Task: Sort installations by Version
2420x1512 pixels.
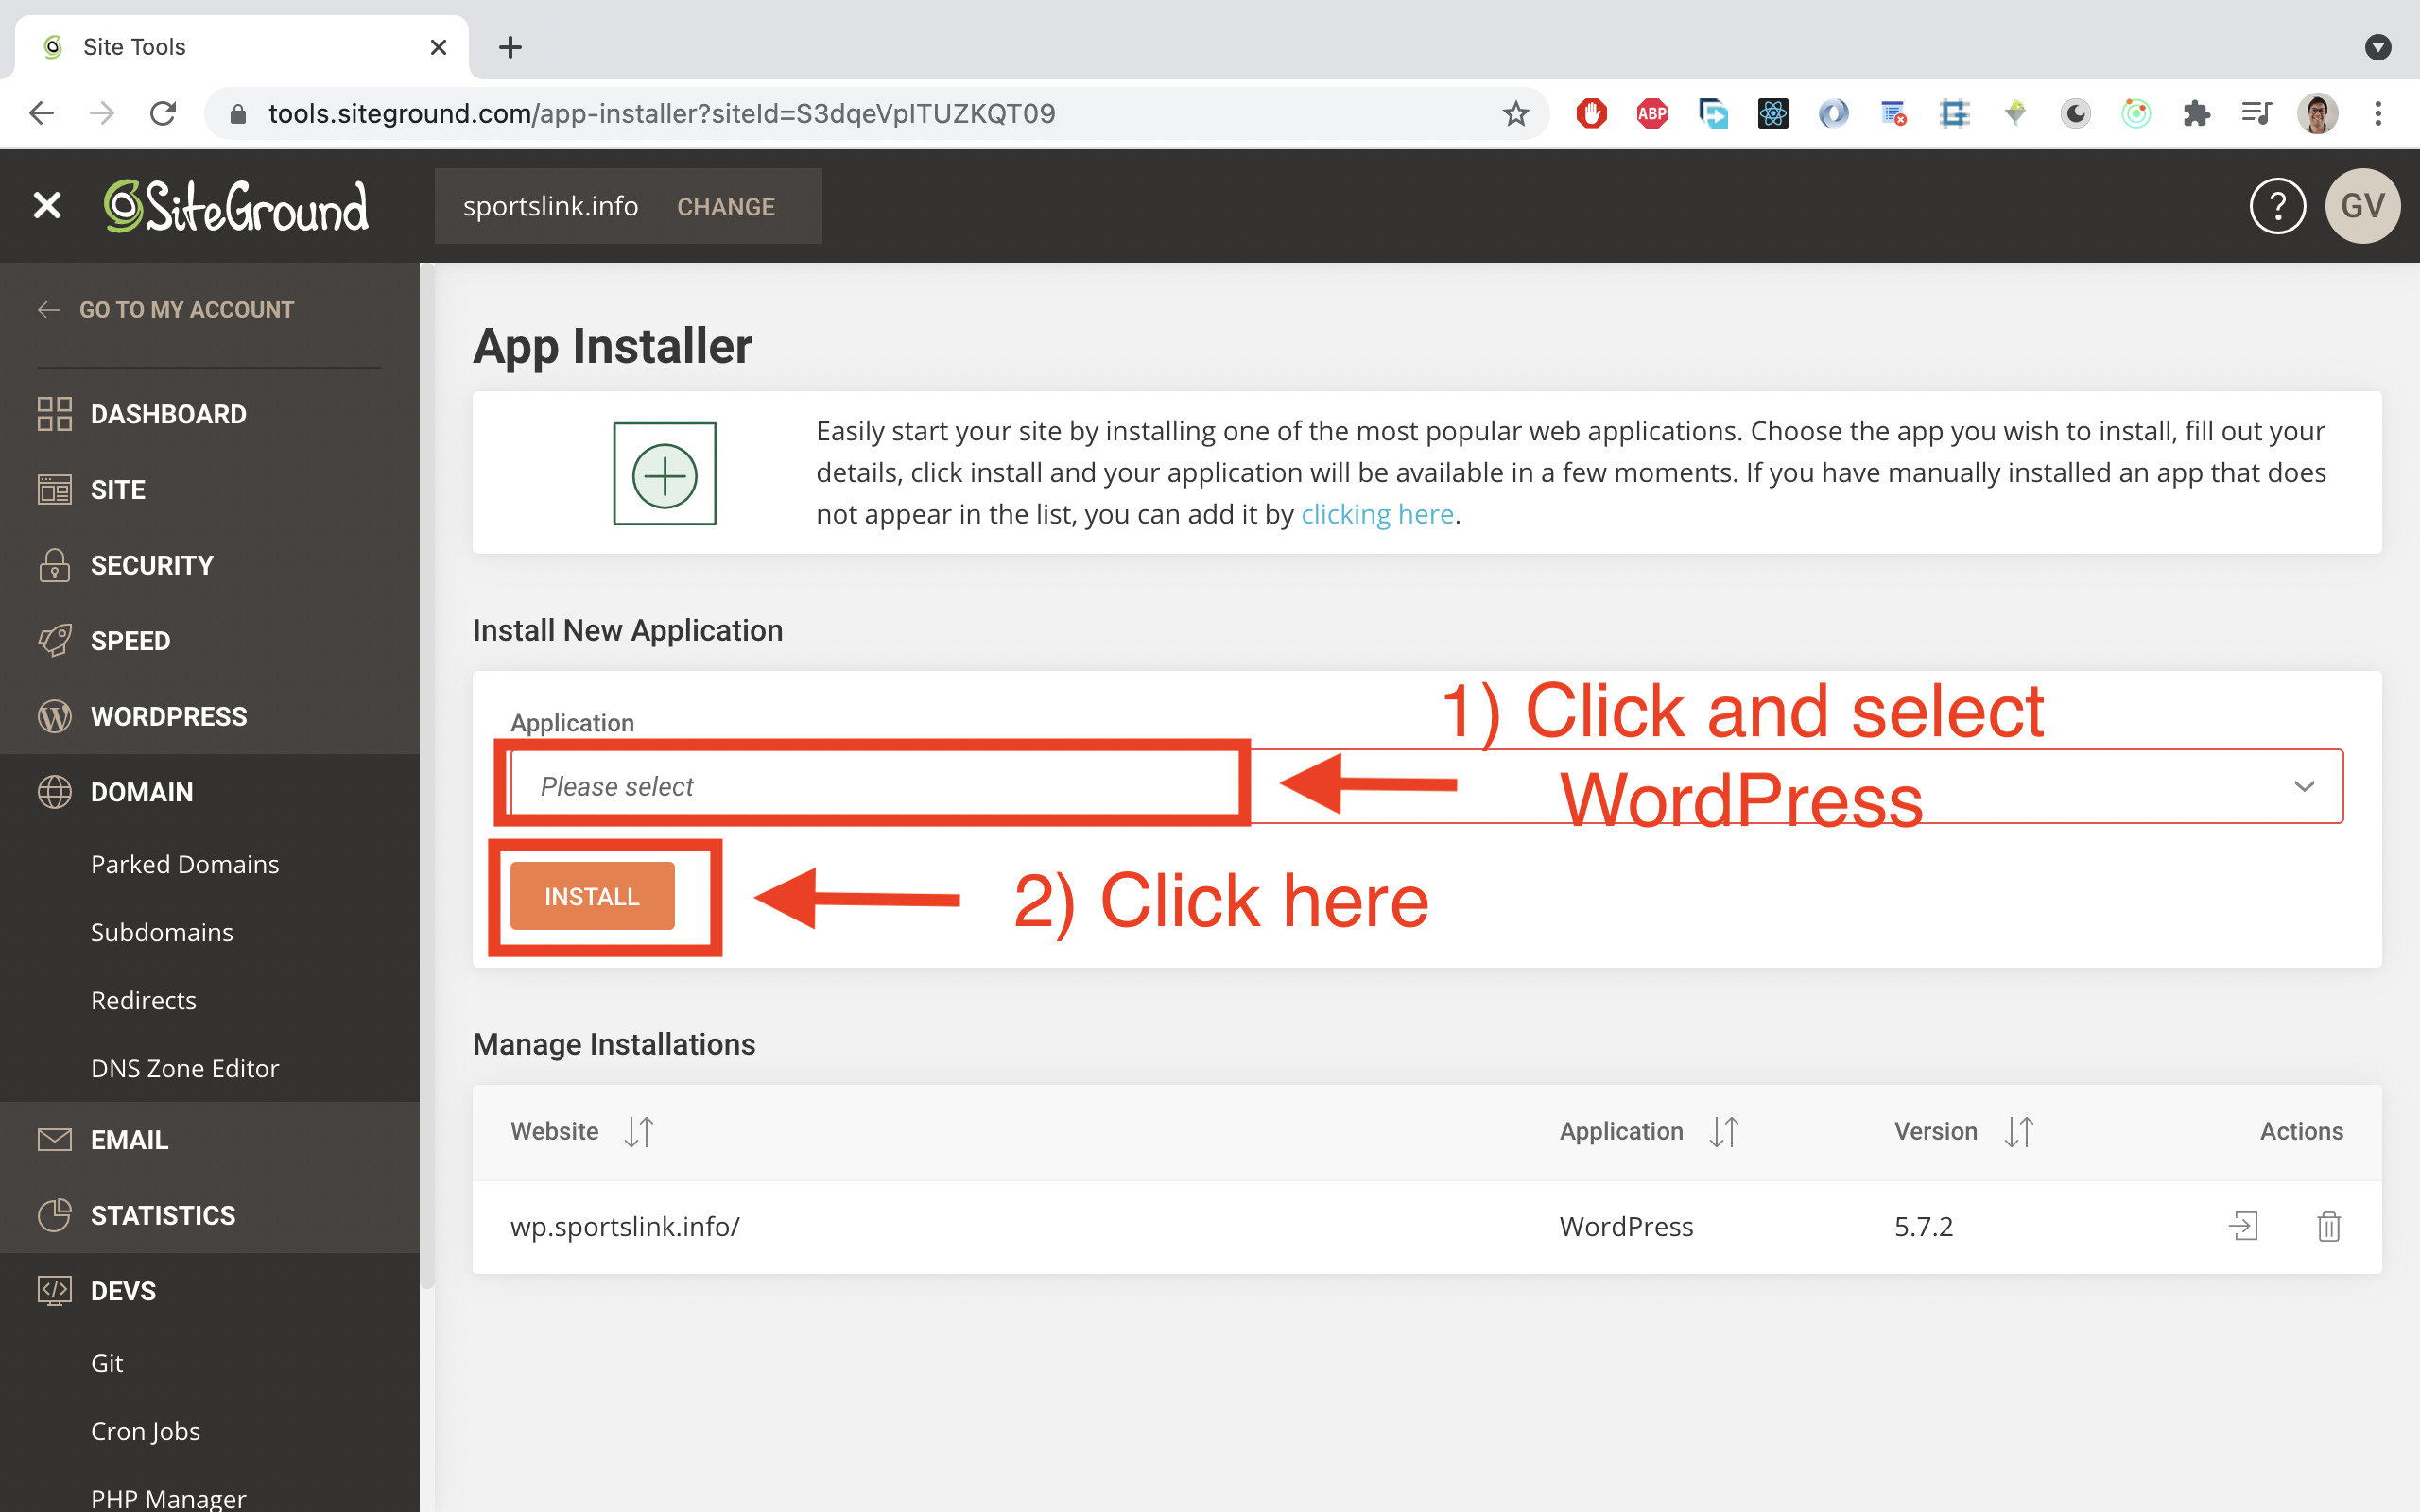Action: pyautogui.click(x=2018, y=1131)
